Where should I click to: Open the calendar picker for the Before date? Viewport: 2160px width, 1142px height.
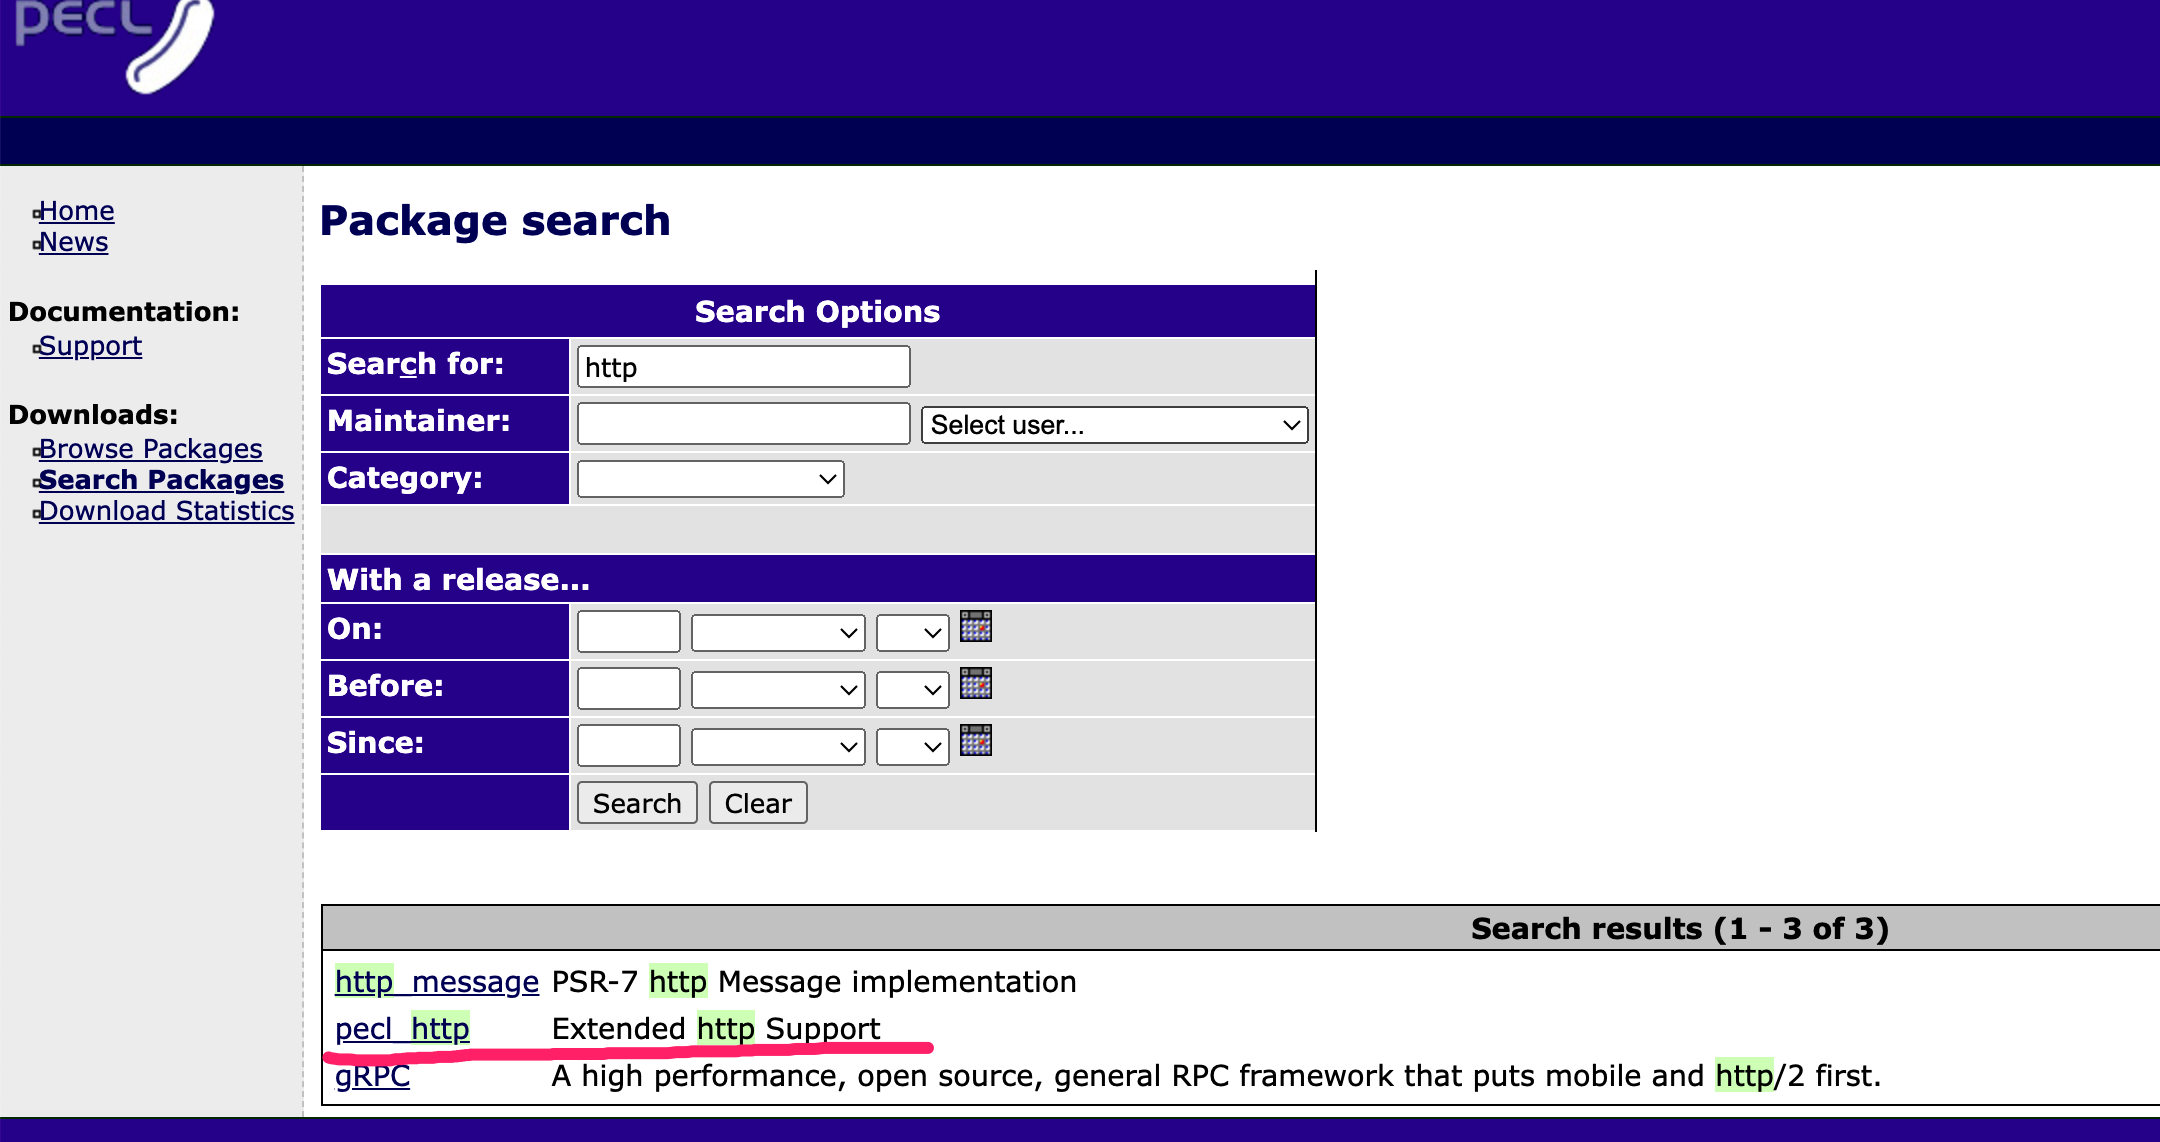977,684
